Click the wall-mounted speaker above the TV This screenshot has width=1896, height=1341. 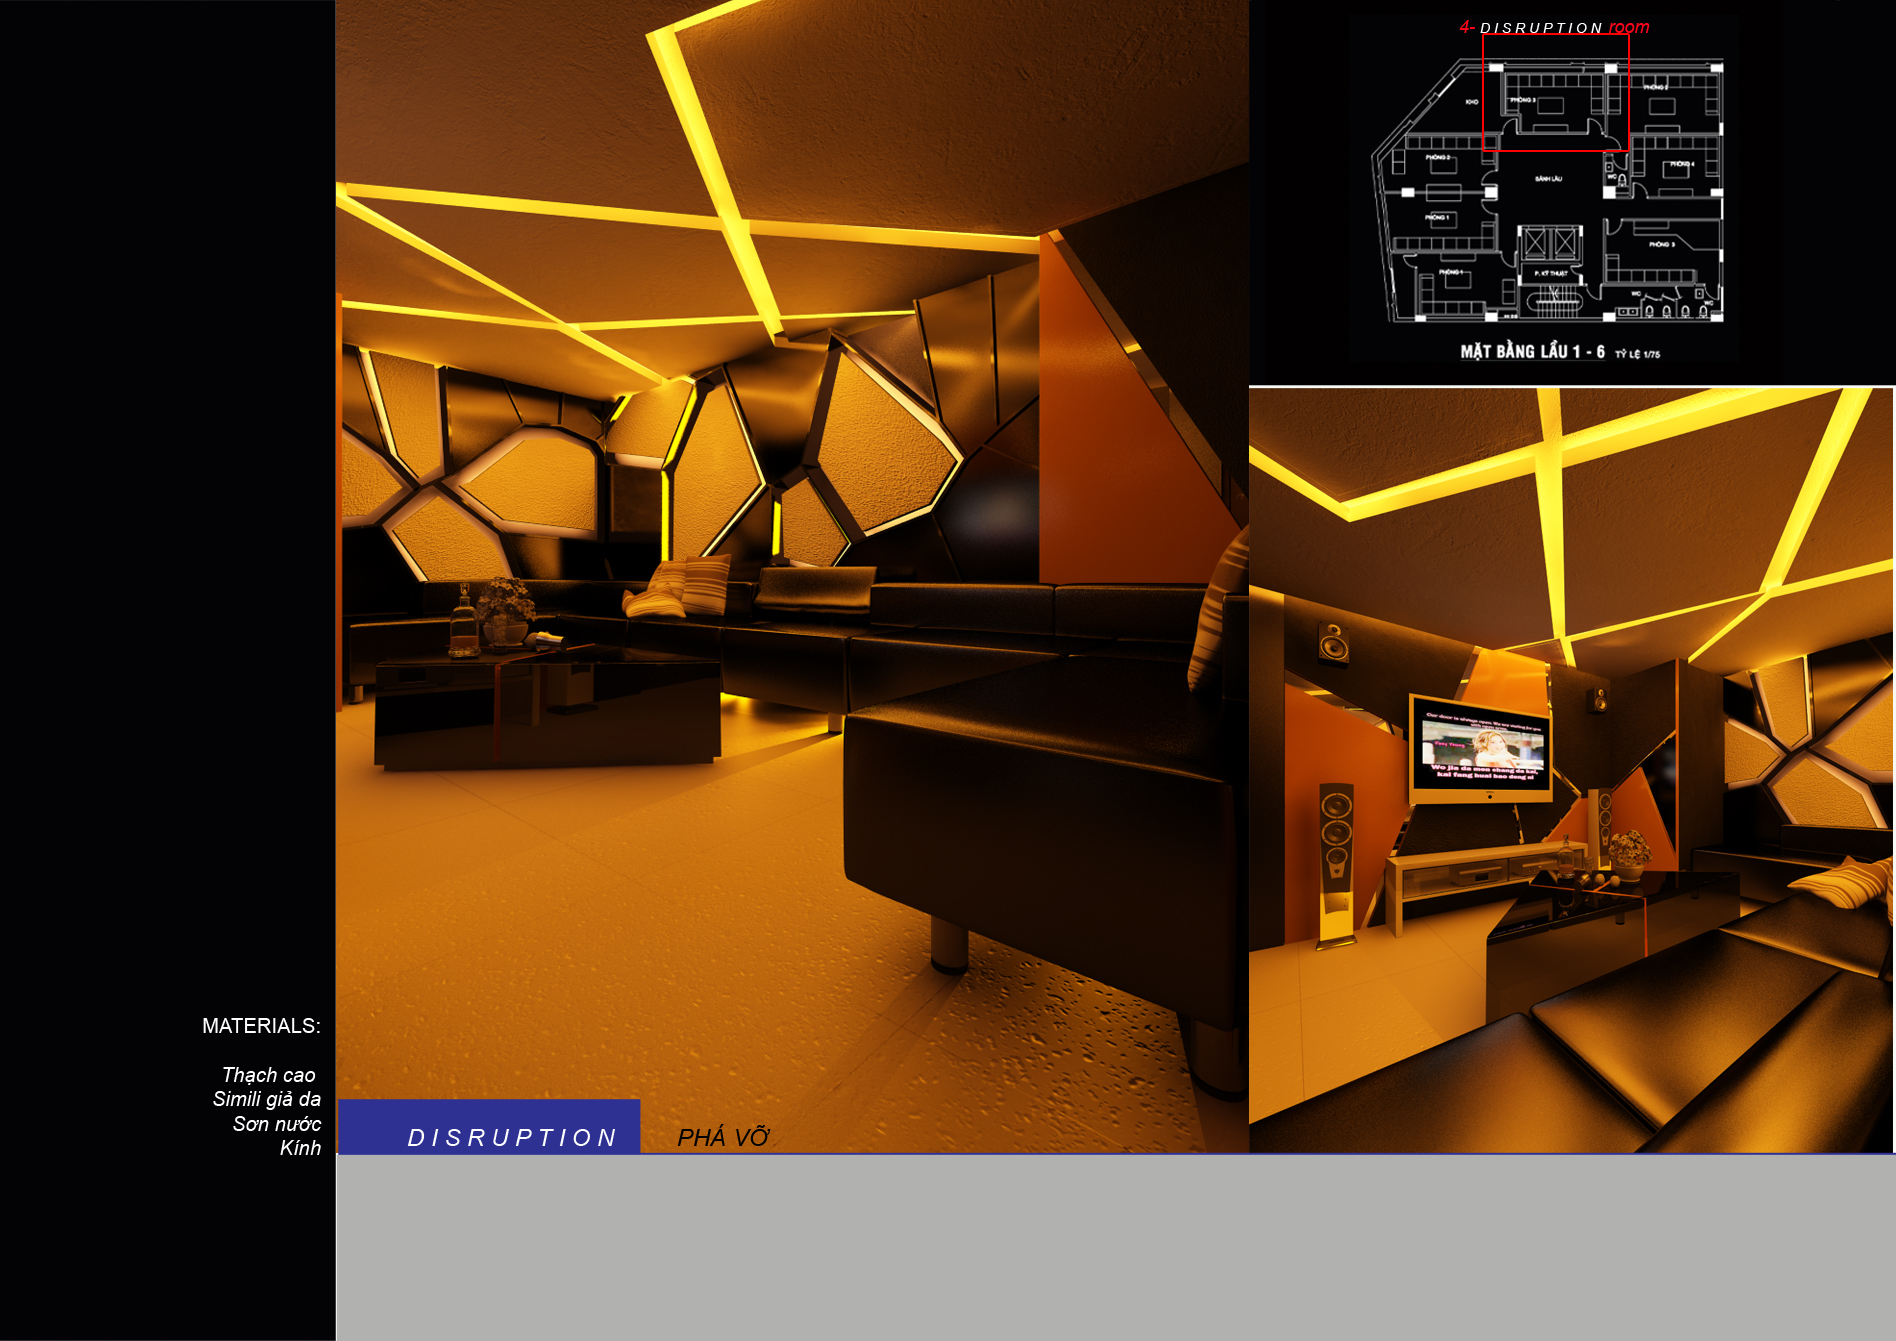coord(1333,643)
